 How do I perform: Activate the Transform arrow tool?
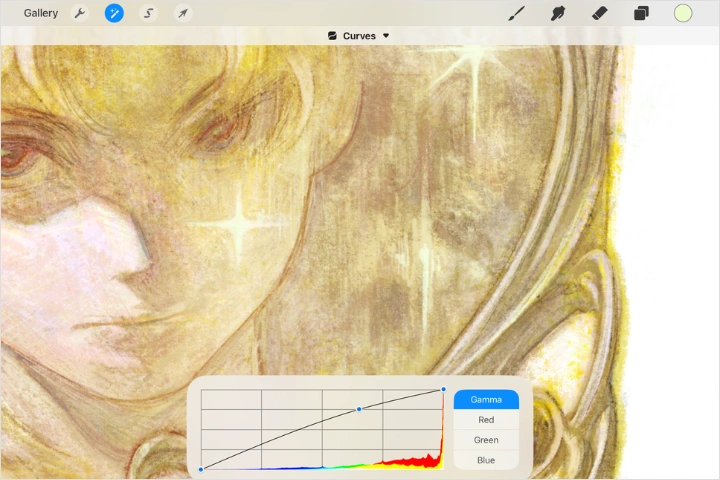point(183,13)
